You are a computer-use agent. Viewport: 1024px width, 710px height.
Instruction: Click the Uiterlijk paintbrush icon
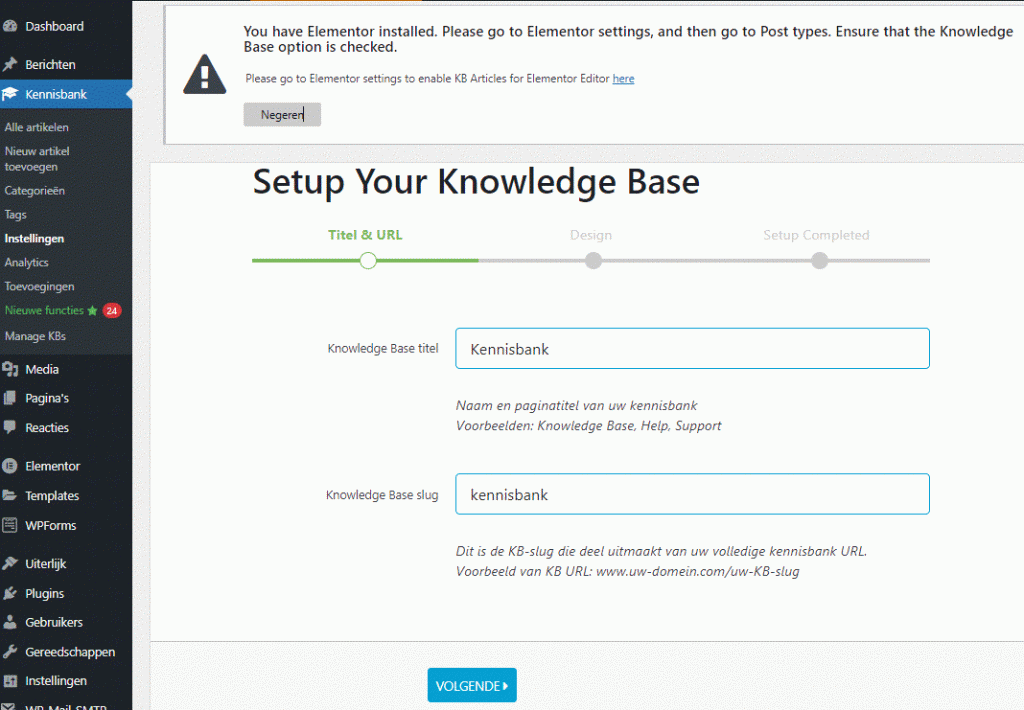click(10, 563)
